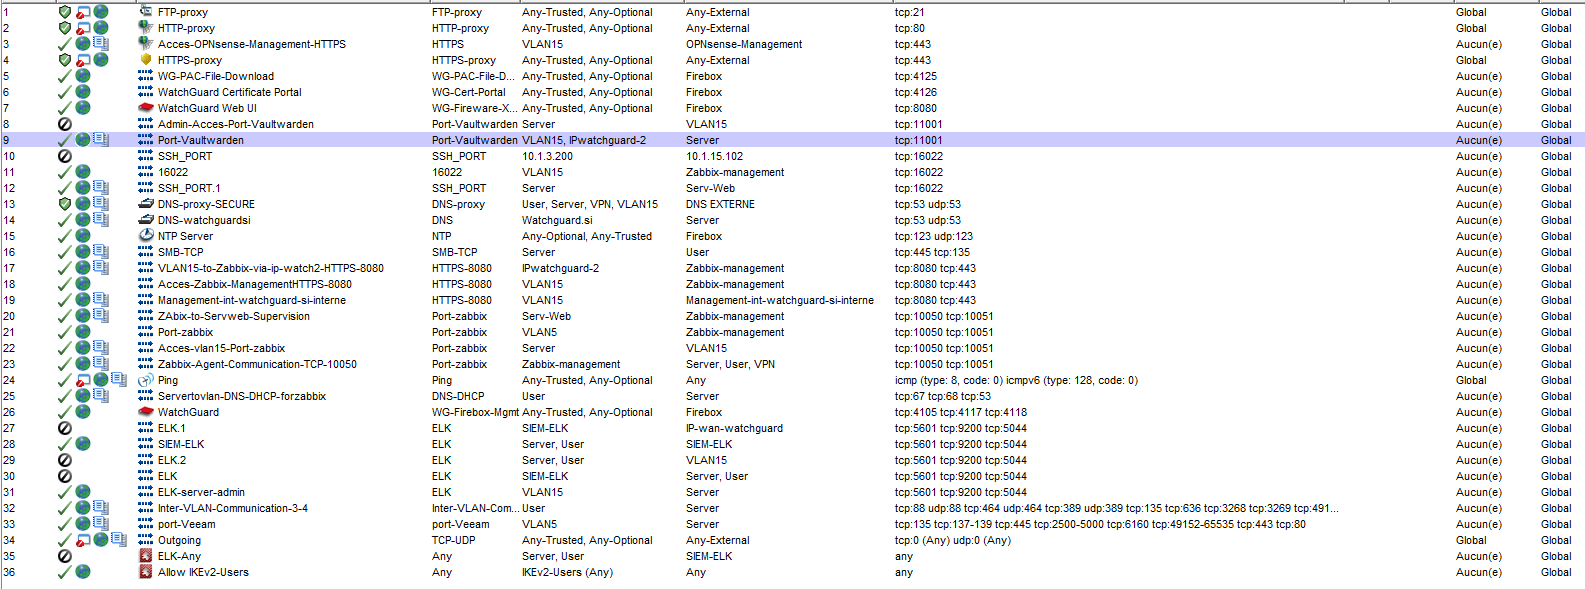Image resolution: width=1585 pixels, height=589 pixels.
Task: Click the disabled symbol on SSH_PORT row 10
Action: pos(65,156)
